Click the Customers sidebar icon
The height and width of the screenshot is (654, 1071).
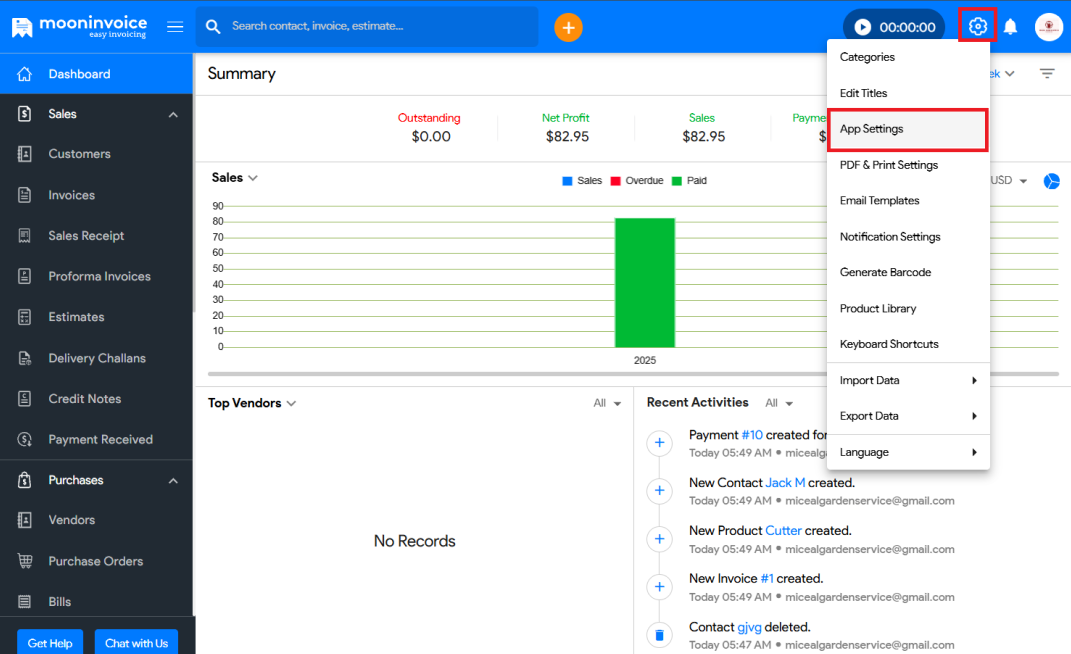(x=25, y=154)
